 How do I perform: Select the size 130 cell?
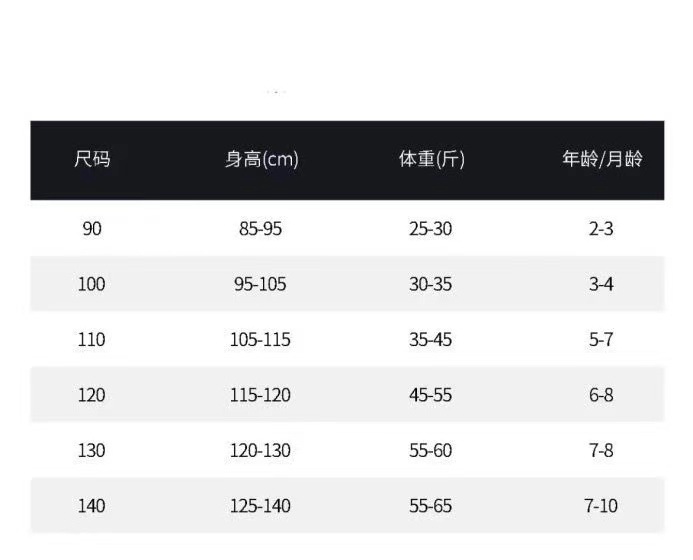tap(91, 451)
